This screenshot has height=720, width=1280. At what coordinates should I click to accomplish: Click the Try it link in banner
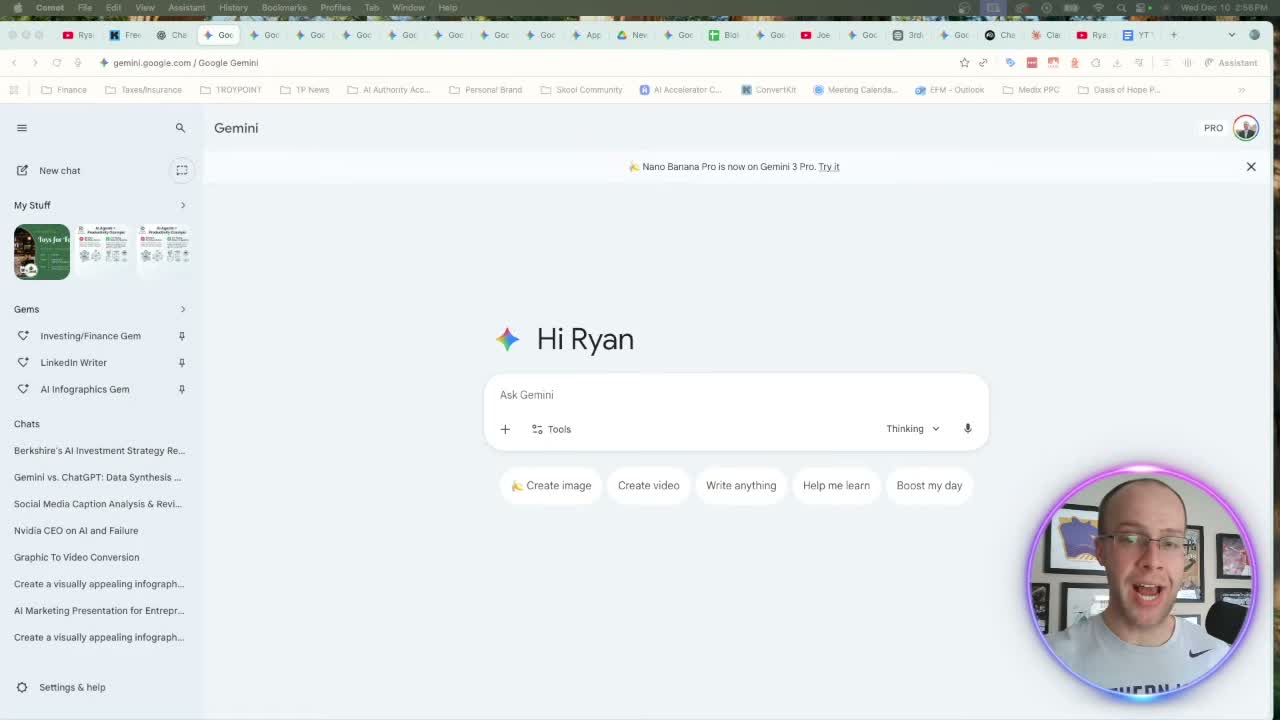click(x=829, y=167)
